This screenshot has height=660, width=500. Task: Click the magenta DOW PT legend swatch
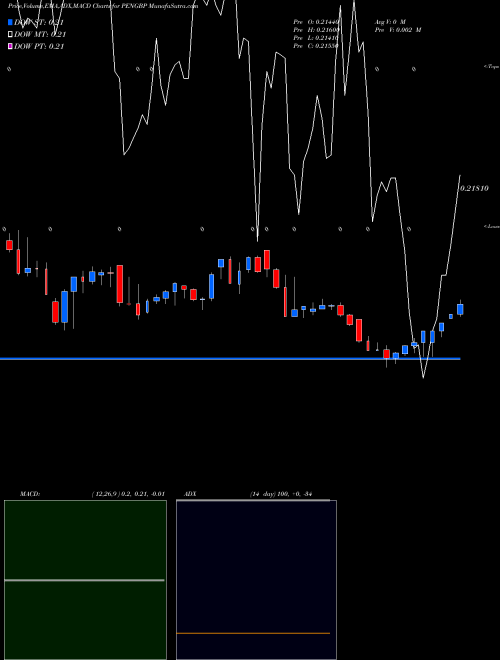[x=10, y=46]
